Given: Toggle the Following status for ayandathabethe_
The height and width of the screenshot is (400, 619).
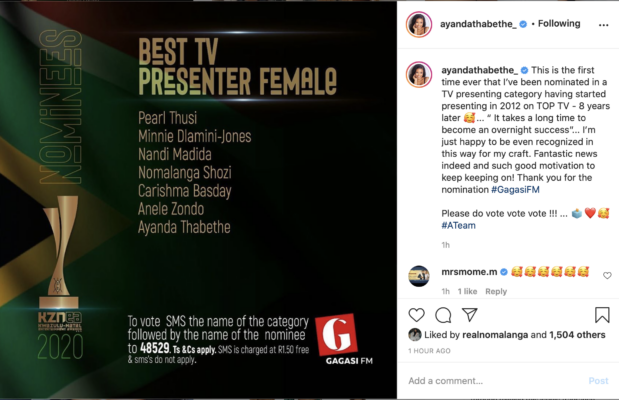Looking at the screenshot, I should click(559, 24).
